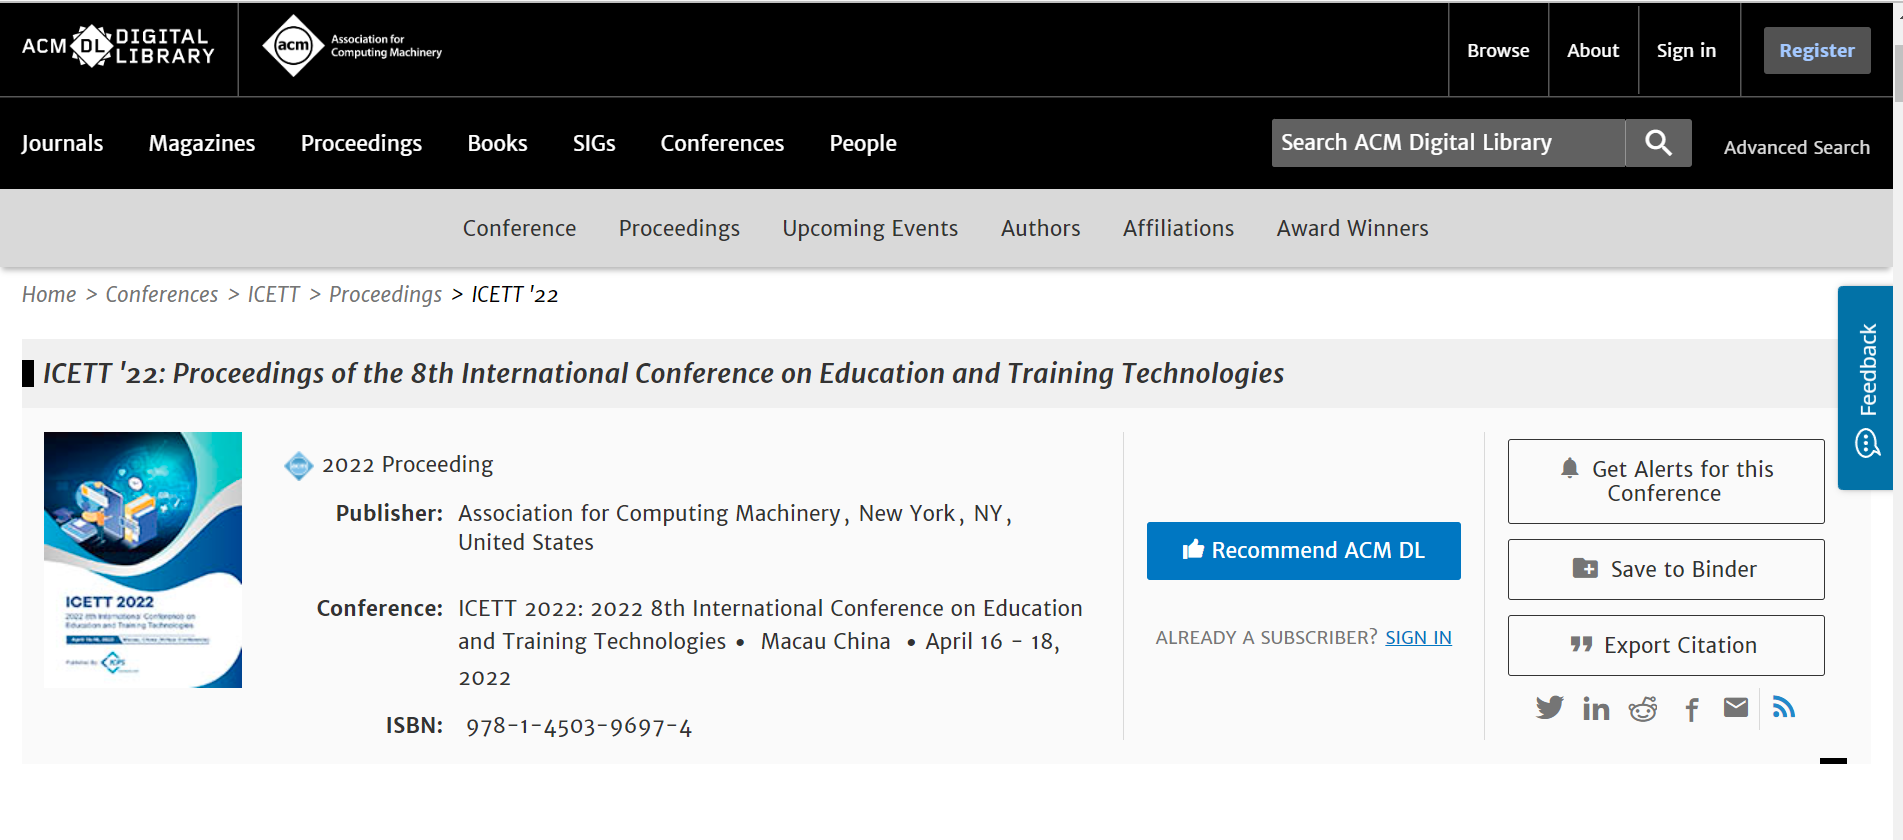Click the ISBN number 978-1-4503-9697-4
Viewport: 1903px width, 840px height.
pos(579,727)
